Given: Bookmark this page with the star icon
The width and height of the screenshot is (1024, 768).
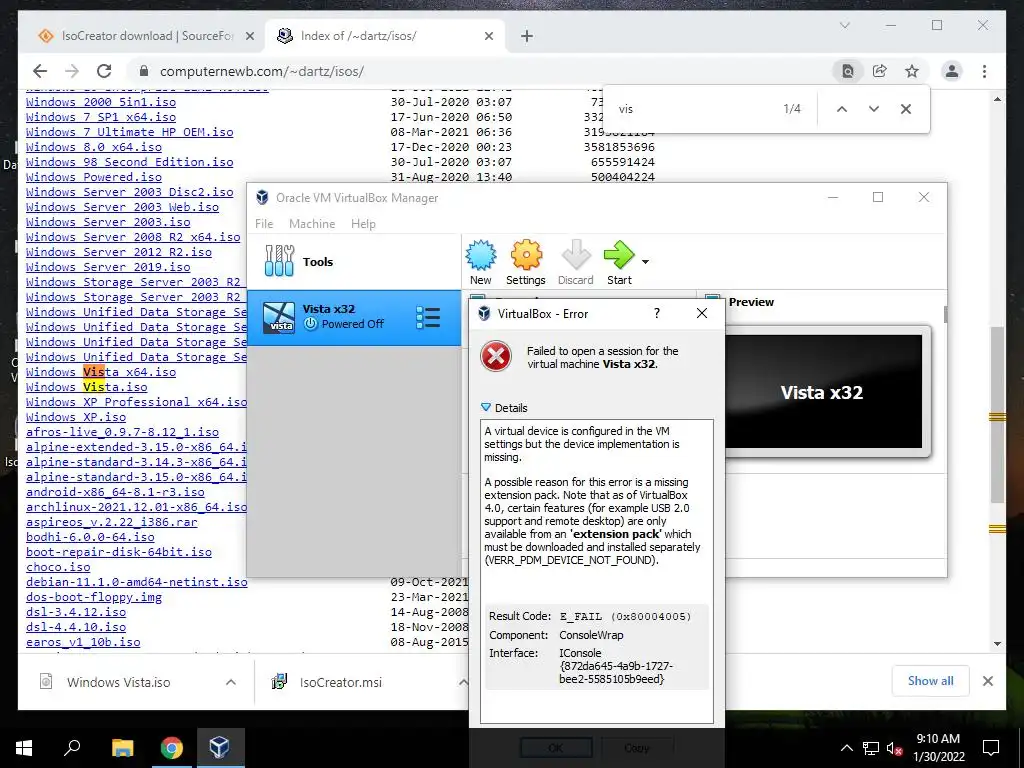Looking at the screenshot, I should [912, 71].
